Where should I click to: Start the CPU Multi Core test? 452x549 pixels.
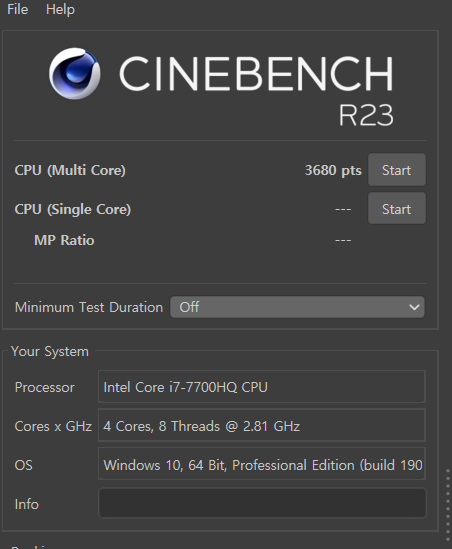(x=397, y=170)
